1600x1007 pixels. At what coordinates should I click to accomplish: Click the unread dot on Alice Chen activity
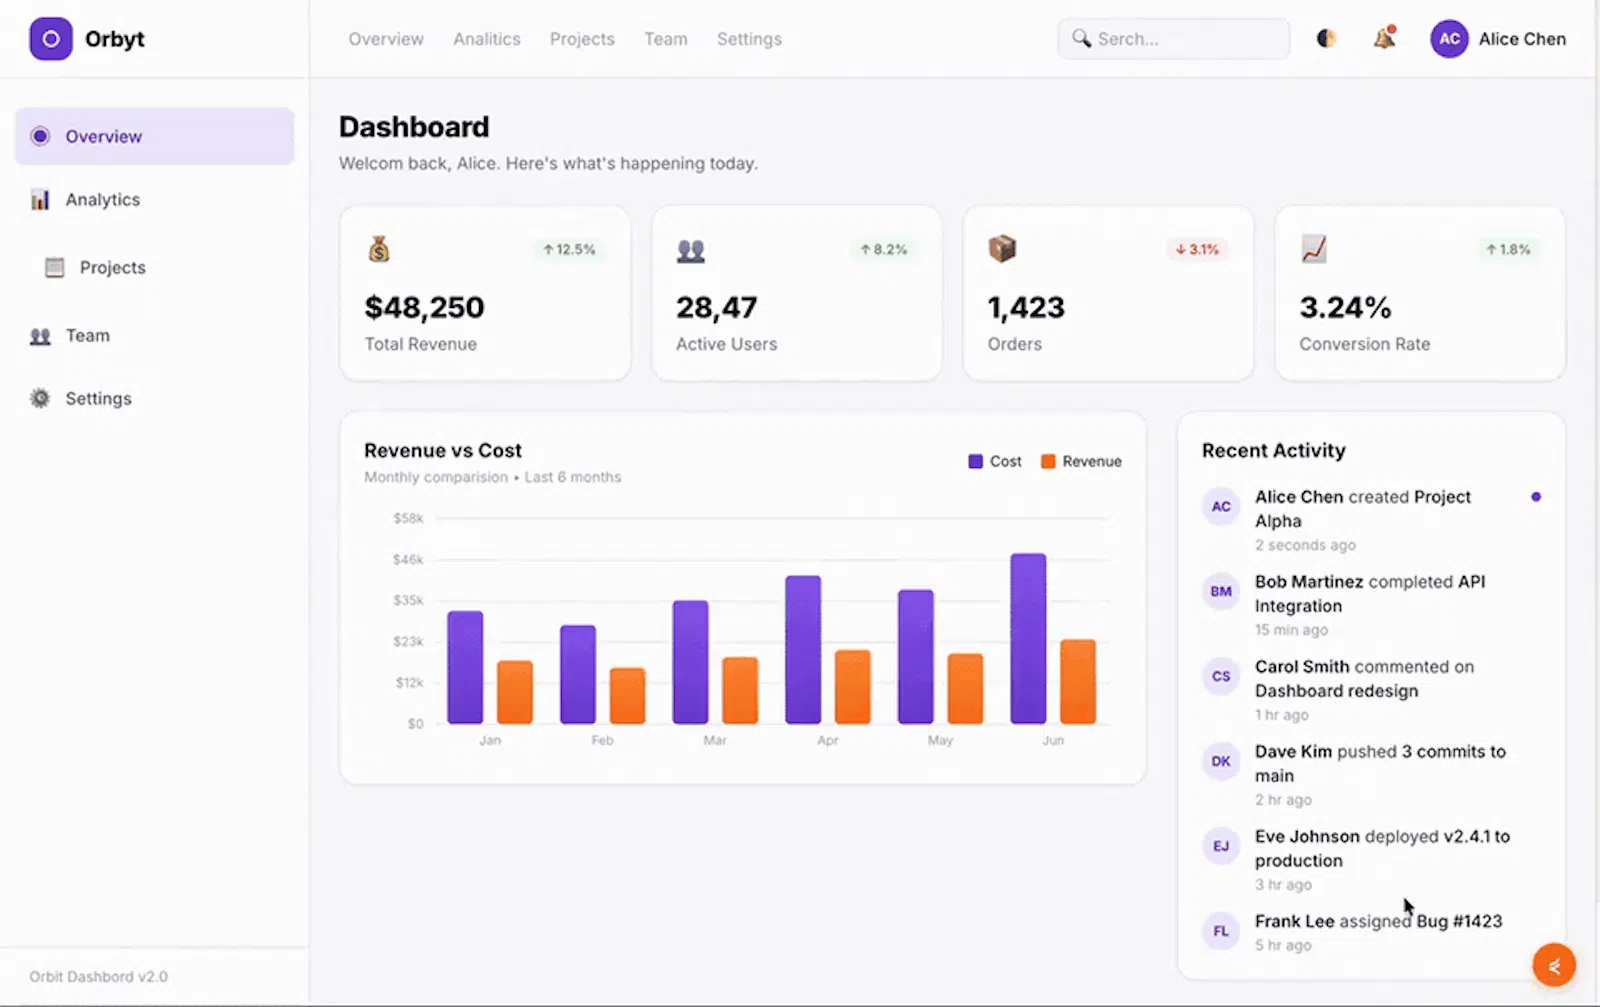coord(1536,497)
